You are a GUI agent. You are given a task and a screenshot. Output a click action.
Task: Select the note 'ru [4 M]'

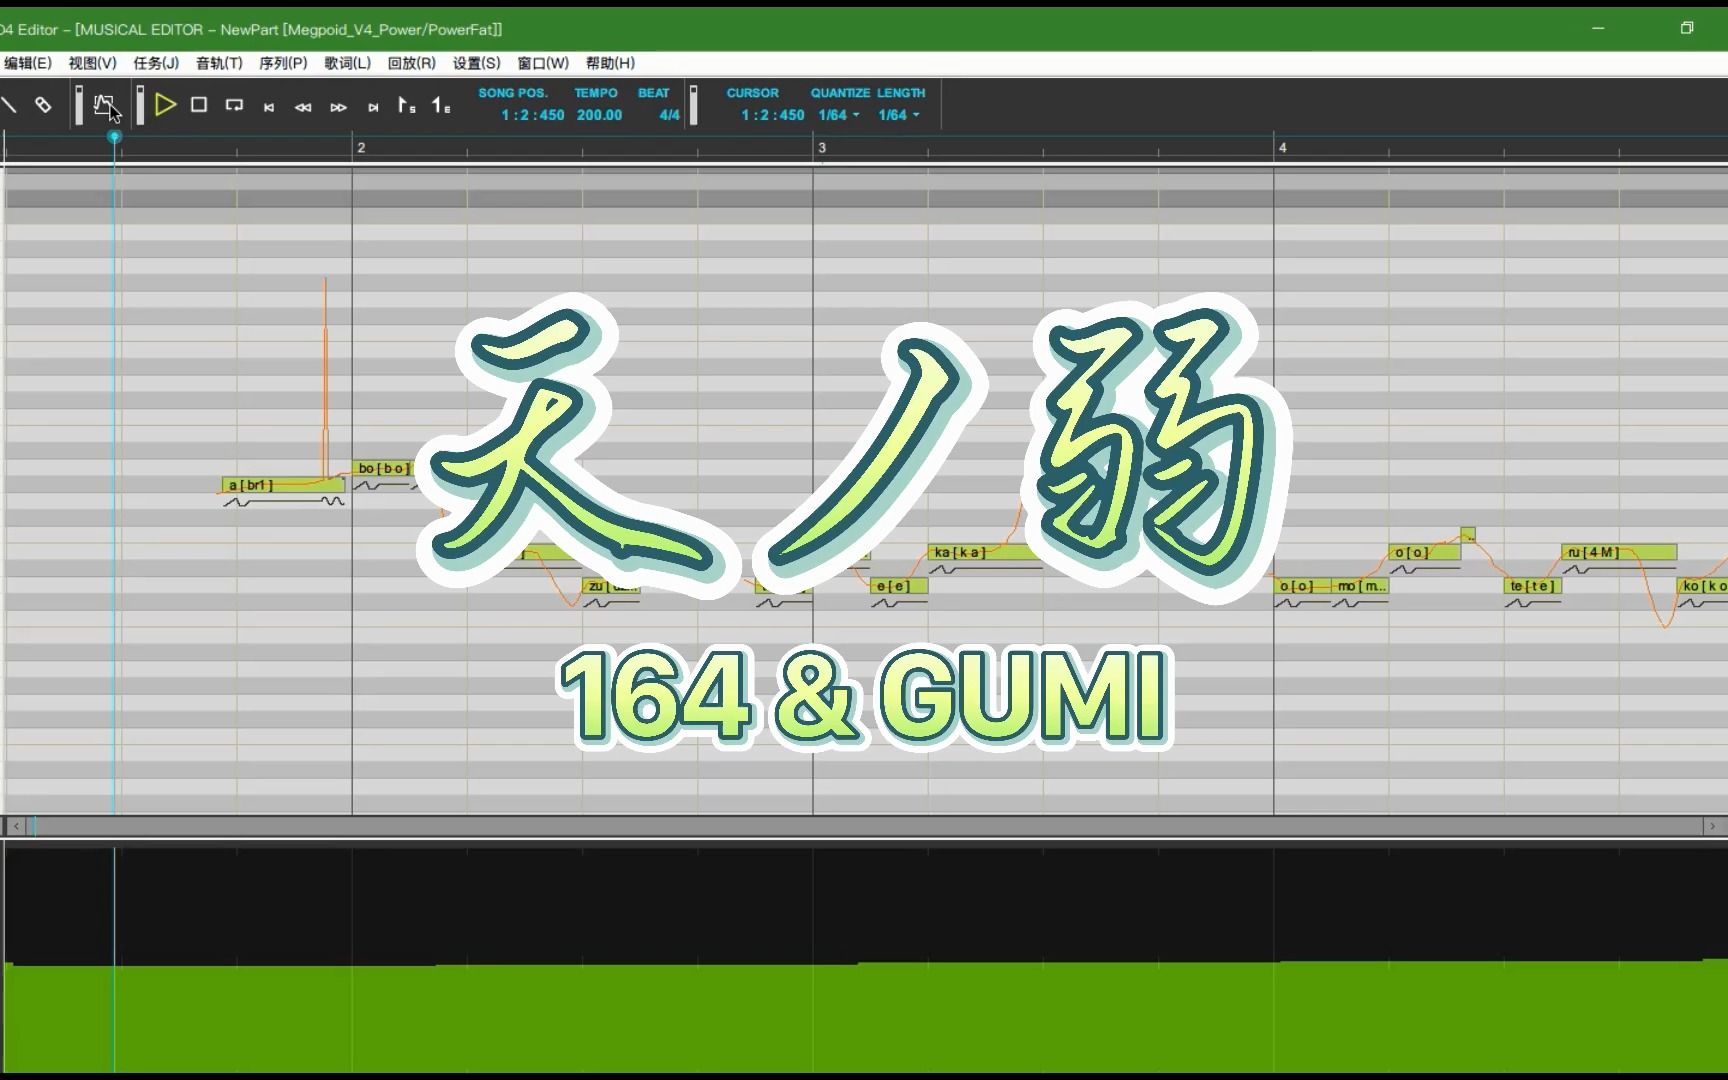coord(1619,552)
